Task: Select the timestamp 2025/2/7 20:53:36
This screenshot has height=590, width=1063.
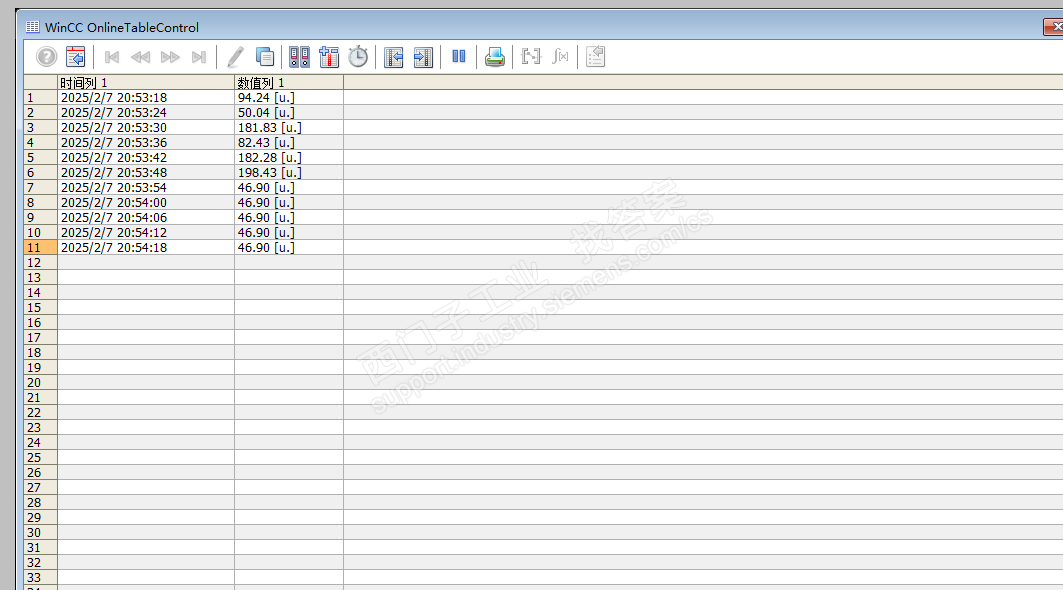Action: (114, 142)
